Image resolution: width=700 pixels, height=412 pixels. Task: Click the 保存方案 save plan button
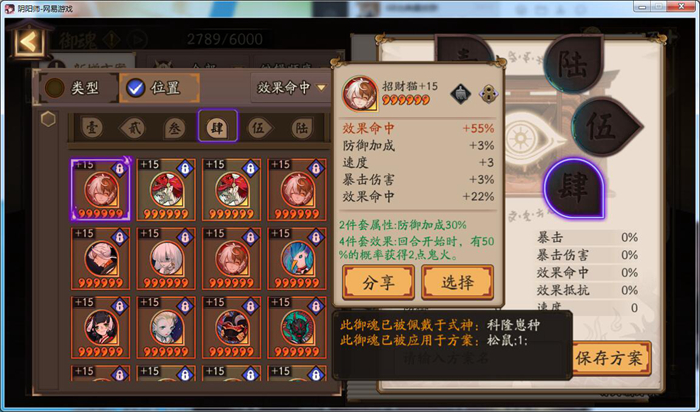point(609,358)
